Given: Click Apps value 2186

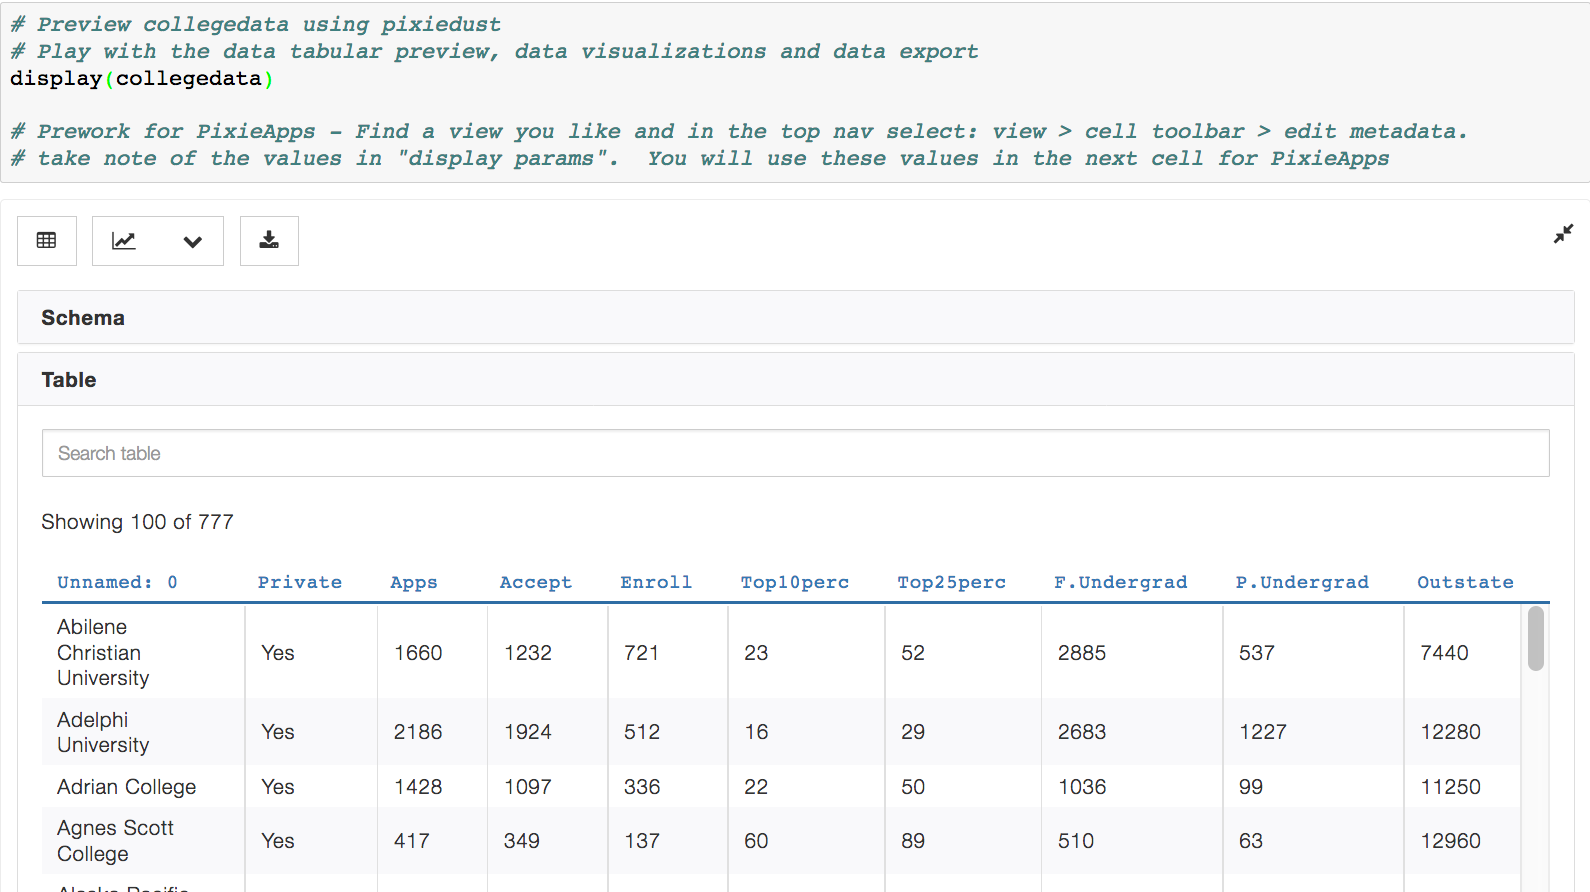Looking at the screenshot, I should pyautogui.click(x=418, y=732).
